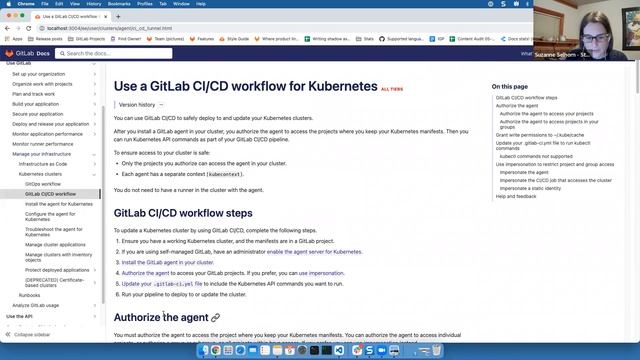
Task: Jump to kubectl commands not supported
Action: coord(536,156)
